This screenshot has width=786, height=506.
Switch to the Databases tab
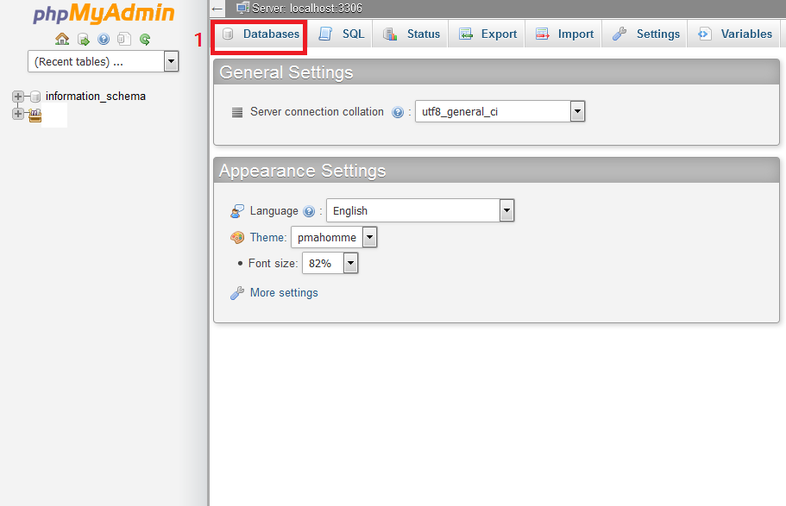point(260,34)
